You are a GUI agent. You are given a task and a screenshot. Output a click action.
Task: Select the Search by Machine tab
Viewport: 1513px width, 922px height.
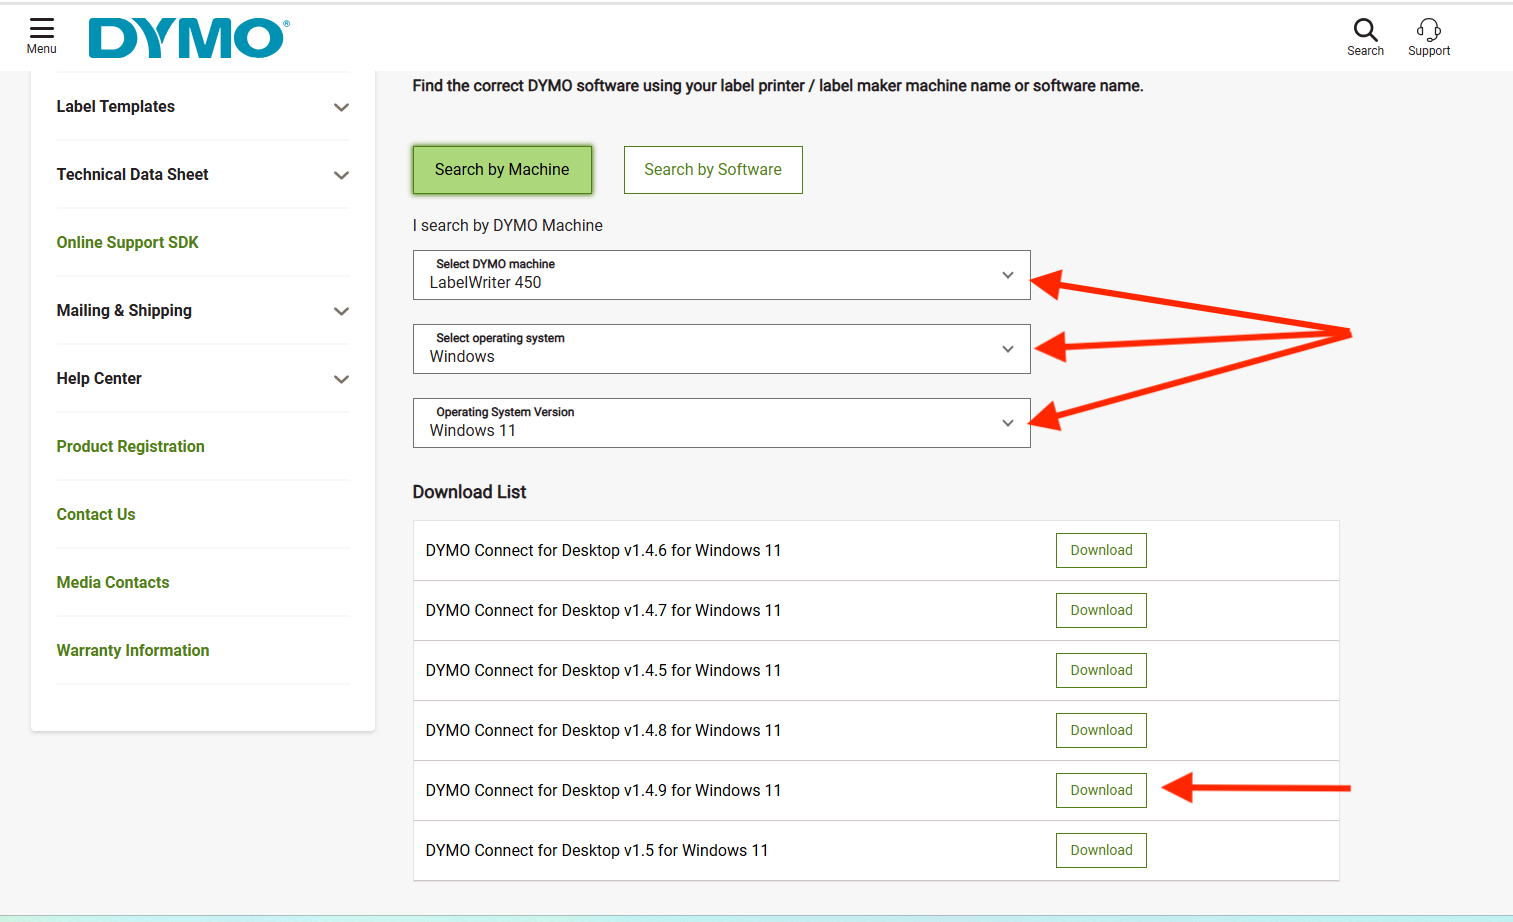pos(502,170)
